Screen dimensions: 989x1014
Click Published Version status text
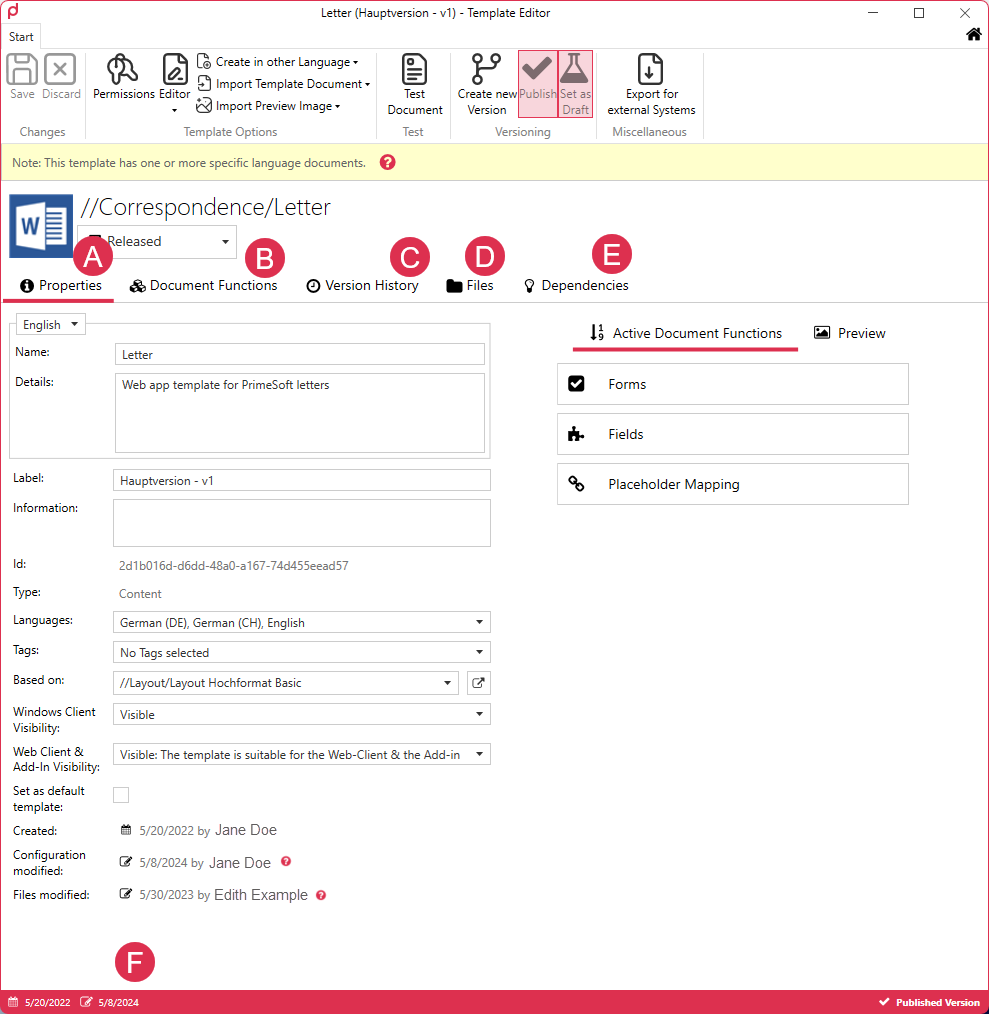point(937,1002)
